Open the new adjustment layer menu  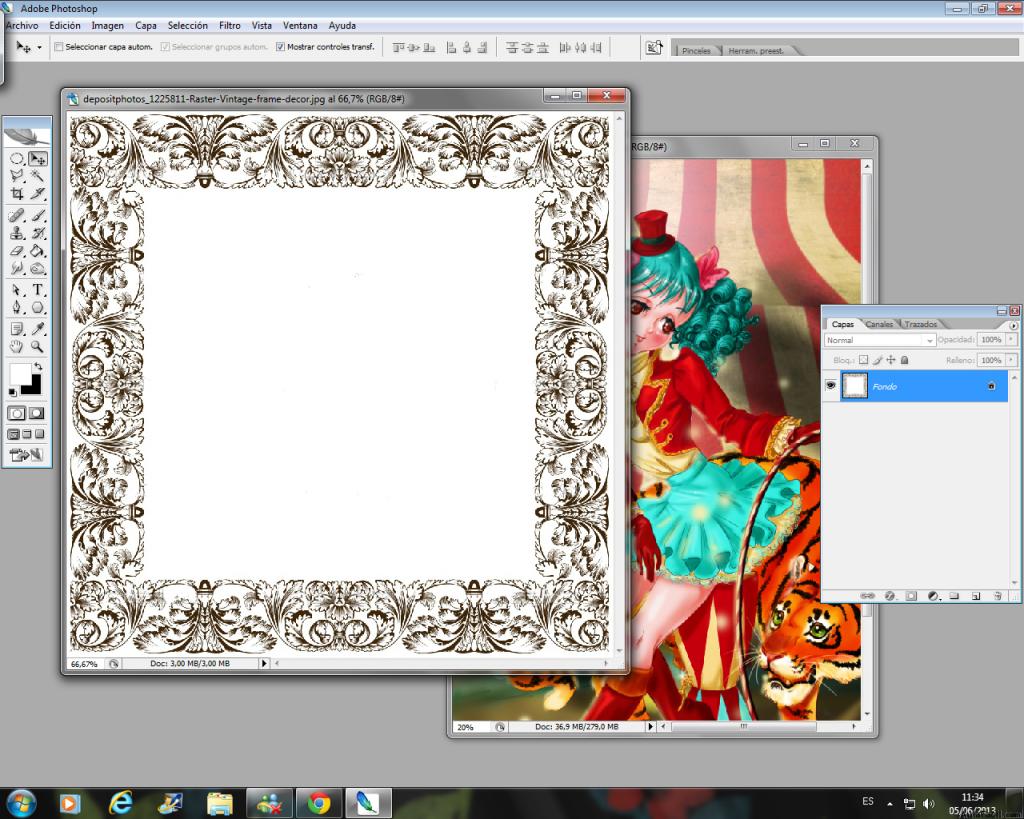(933, 596)
